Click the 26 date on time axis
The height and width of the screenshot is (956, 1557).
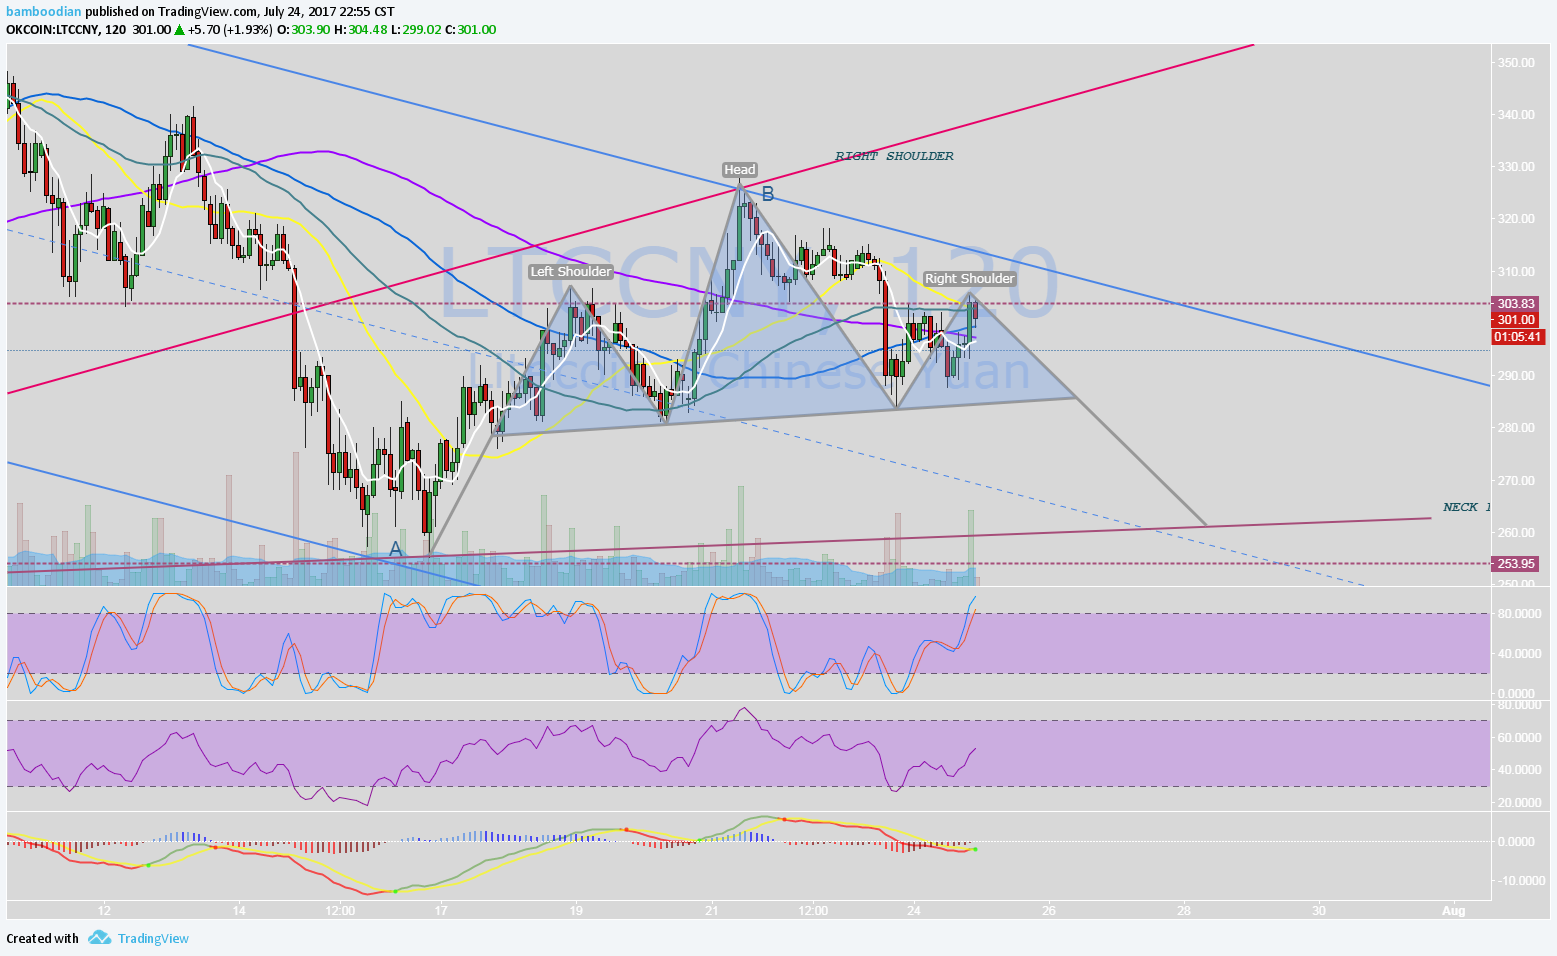tap(1049, 911)
